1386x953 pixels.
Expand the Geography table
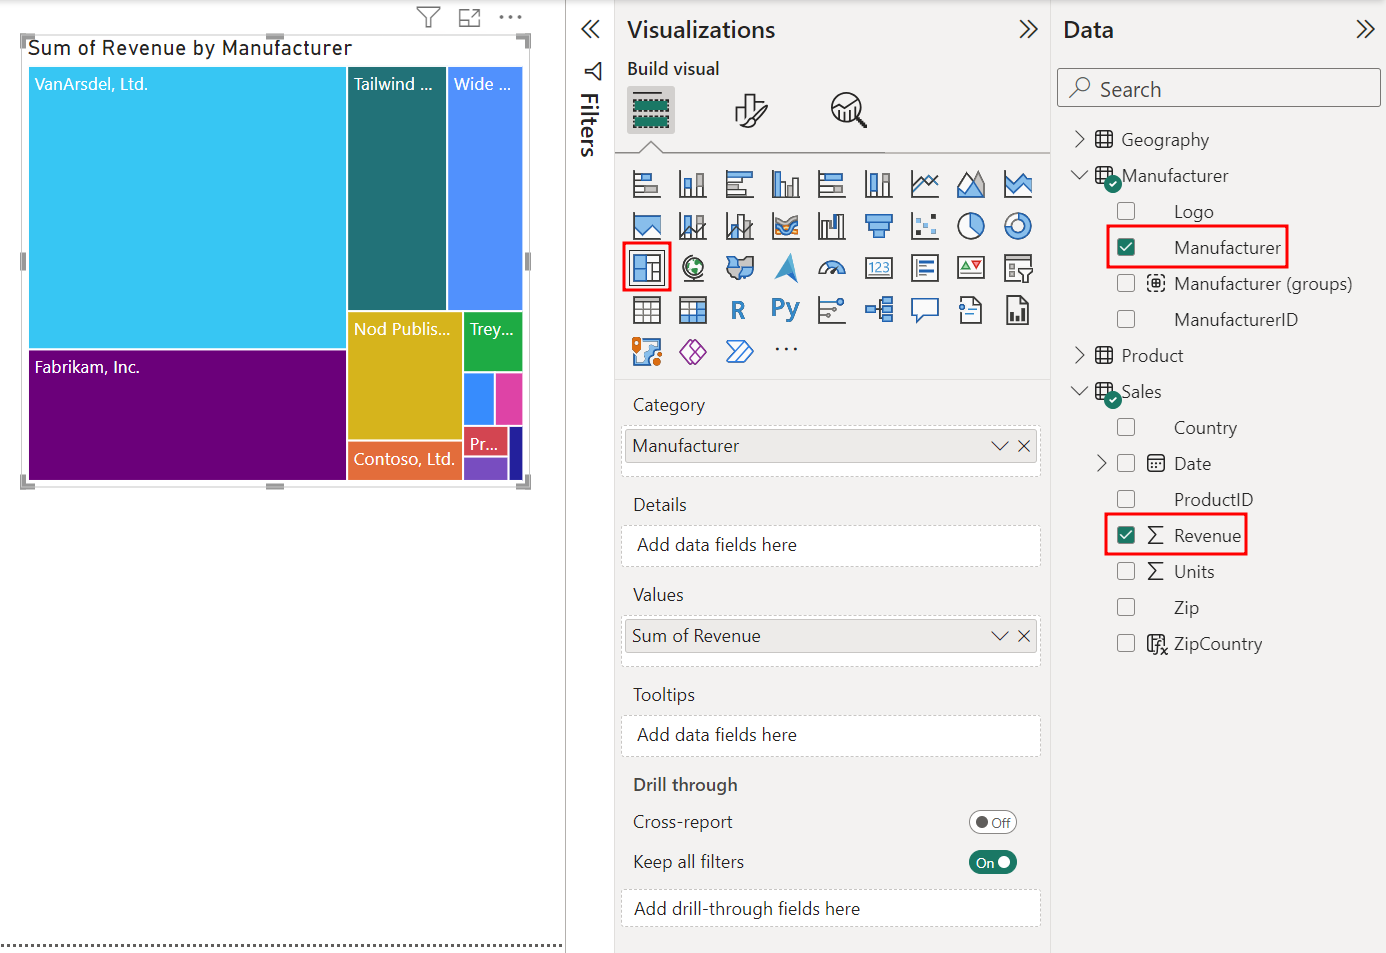click(1079, 139)
